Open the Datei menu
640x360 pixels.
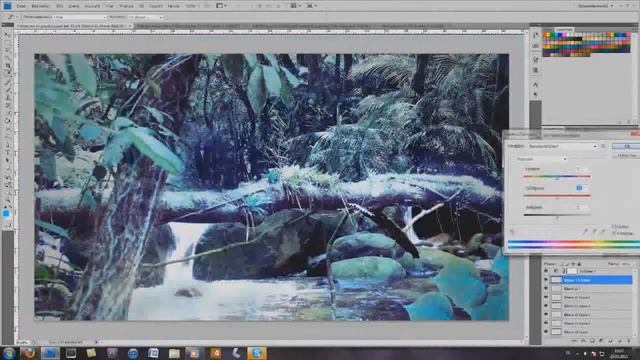tap(21, 6)
